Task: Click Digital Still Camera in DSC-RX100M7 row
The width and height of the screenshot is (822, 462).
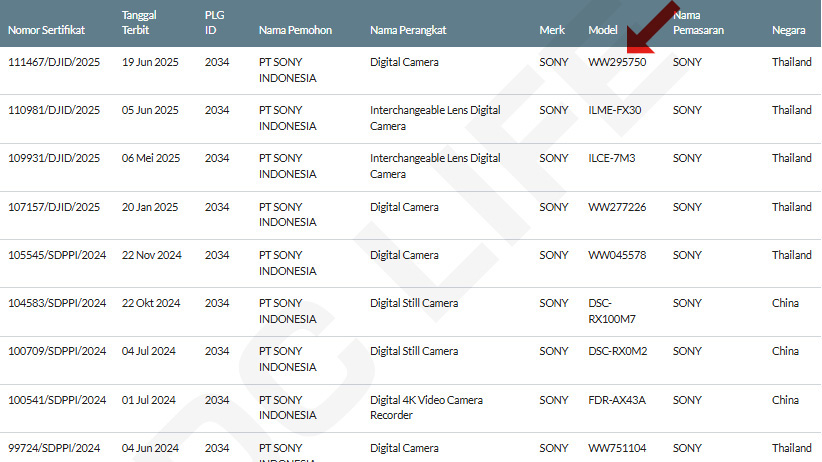Action: (x=414, y=303)
